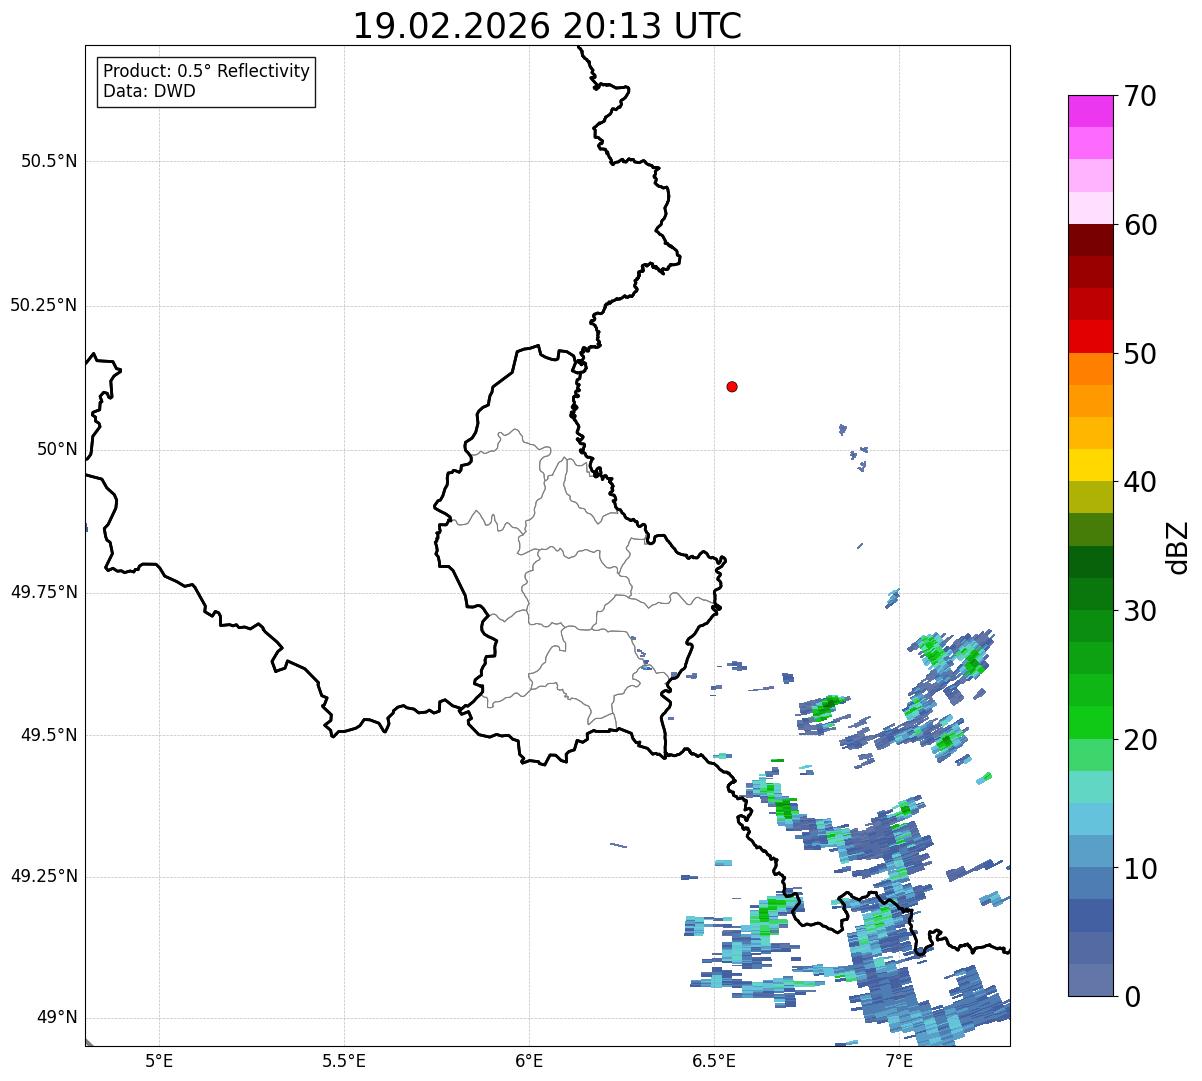Click the longitude label 5.5°E
The image size is (1202, 1081).
344,1060
